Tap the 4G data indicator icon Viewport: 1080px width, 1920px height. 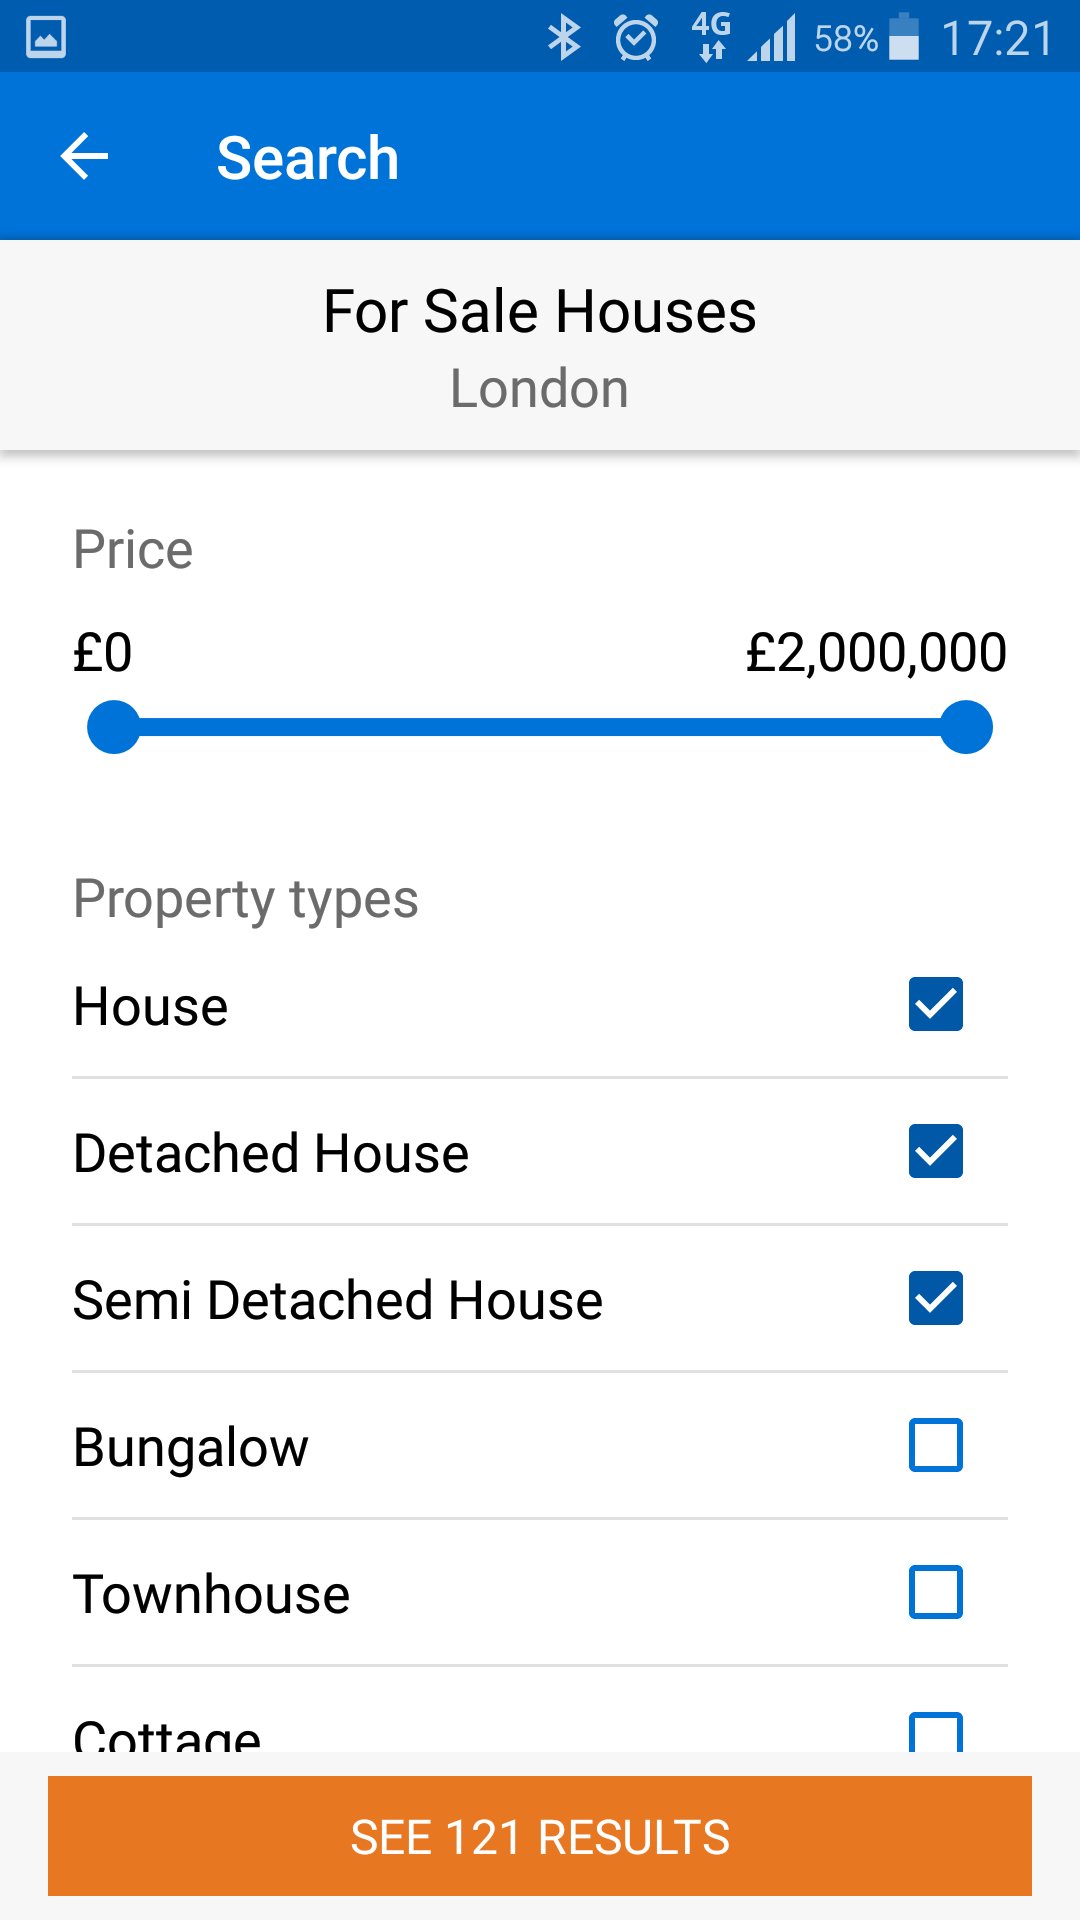pos(711,38)
